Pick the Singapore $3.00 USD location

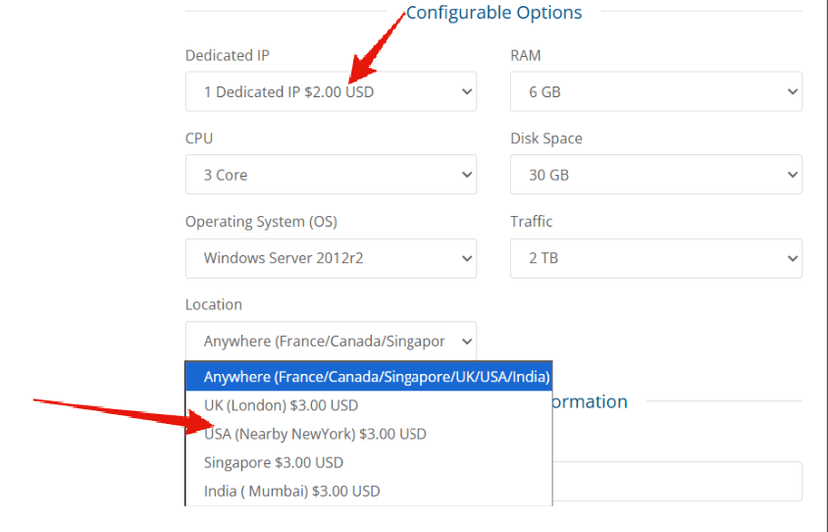273,463
